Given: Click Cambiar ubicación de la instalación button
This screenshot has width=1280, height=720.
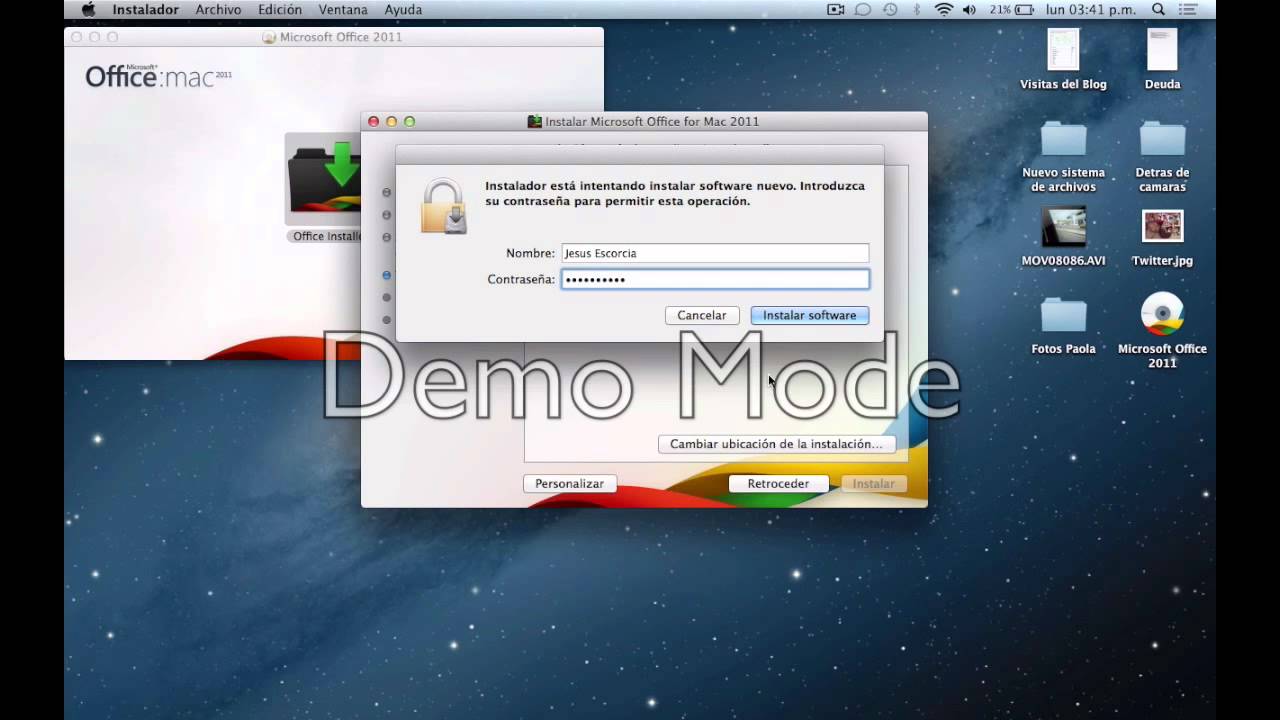Looking at the screenshot, I should coord(776,444).
